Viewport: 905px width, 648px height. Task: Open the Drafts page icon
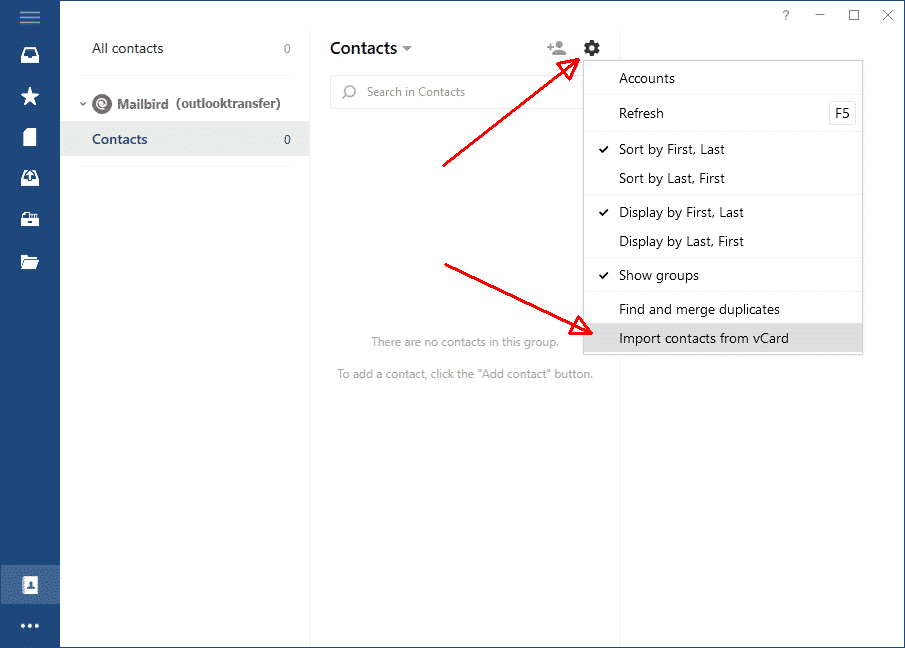(30, 137)
